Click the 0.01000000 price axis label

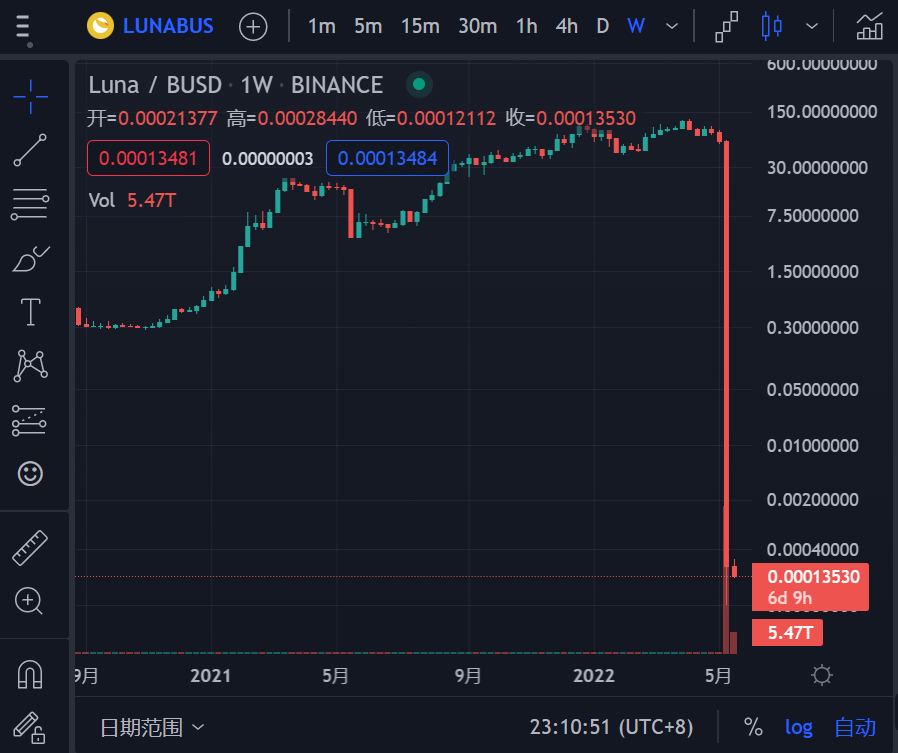pos(813,446)
